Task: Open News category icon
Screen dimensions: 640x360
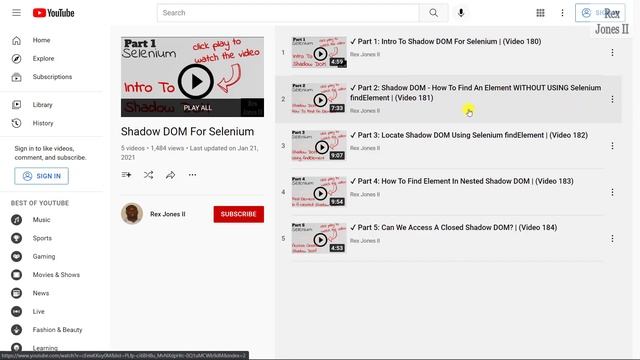Action: [x=16, y=293]
